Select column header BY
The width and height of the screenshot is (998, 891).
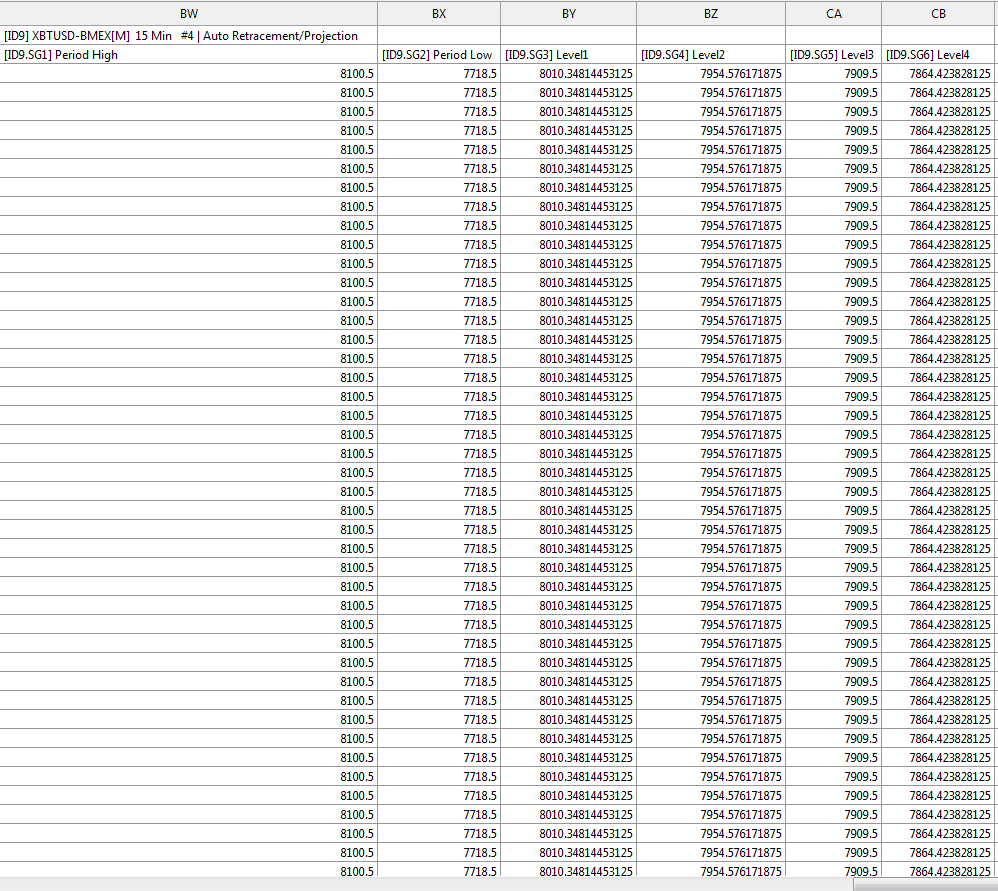coord(568,13)
